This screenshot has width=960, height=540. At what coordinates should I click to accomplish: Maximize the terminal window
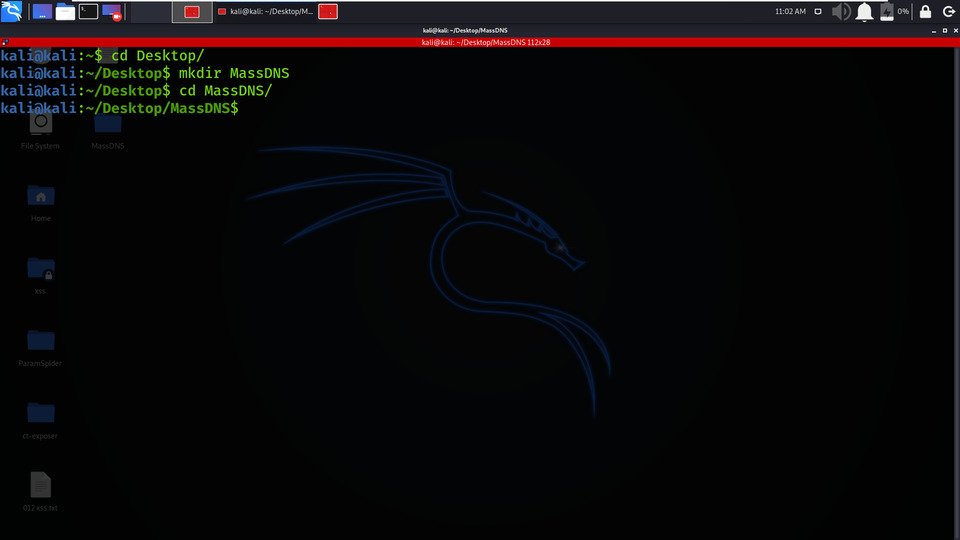945,30
